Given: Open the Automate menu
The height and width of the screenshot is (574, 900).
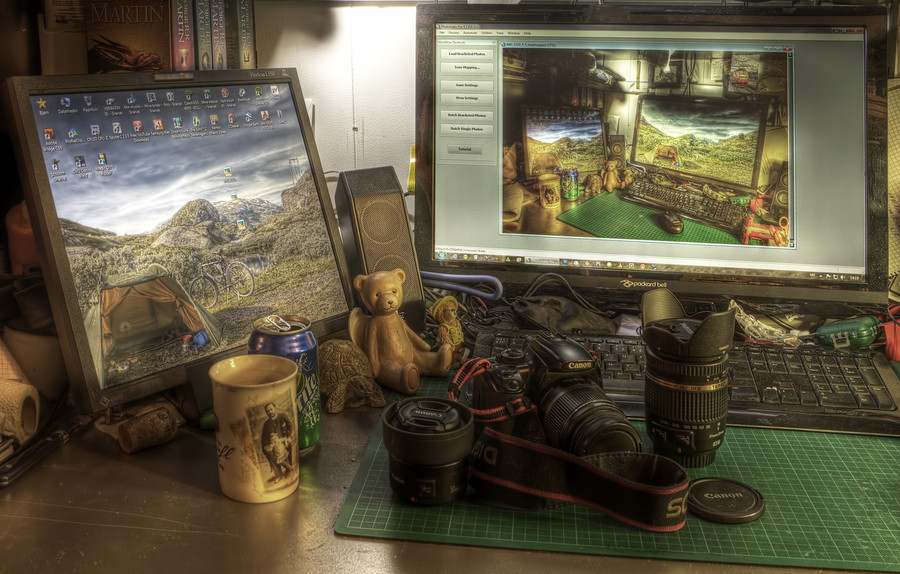Looking at the screenshot, I should 470,33.
